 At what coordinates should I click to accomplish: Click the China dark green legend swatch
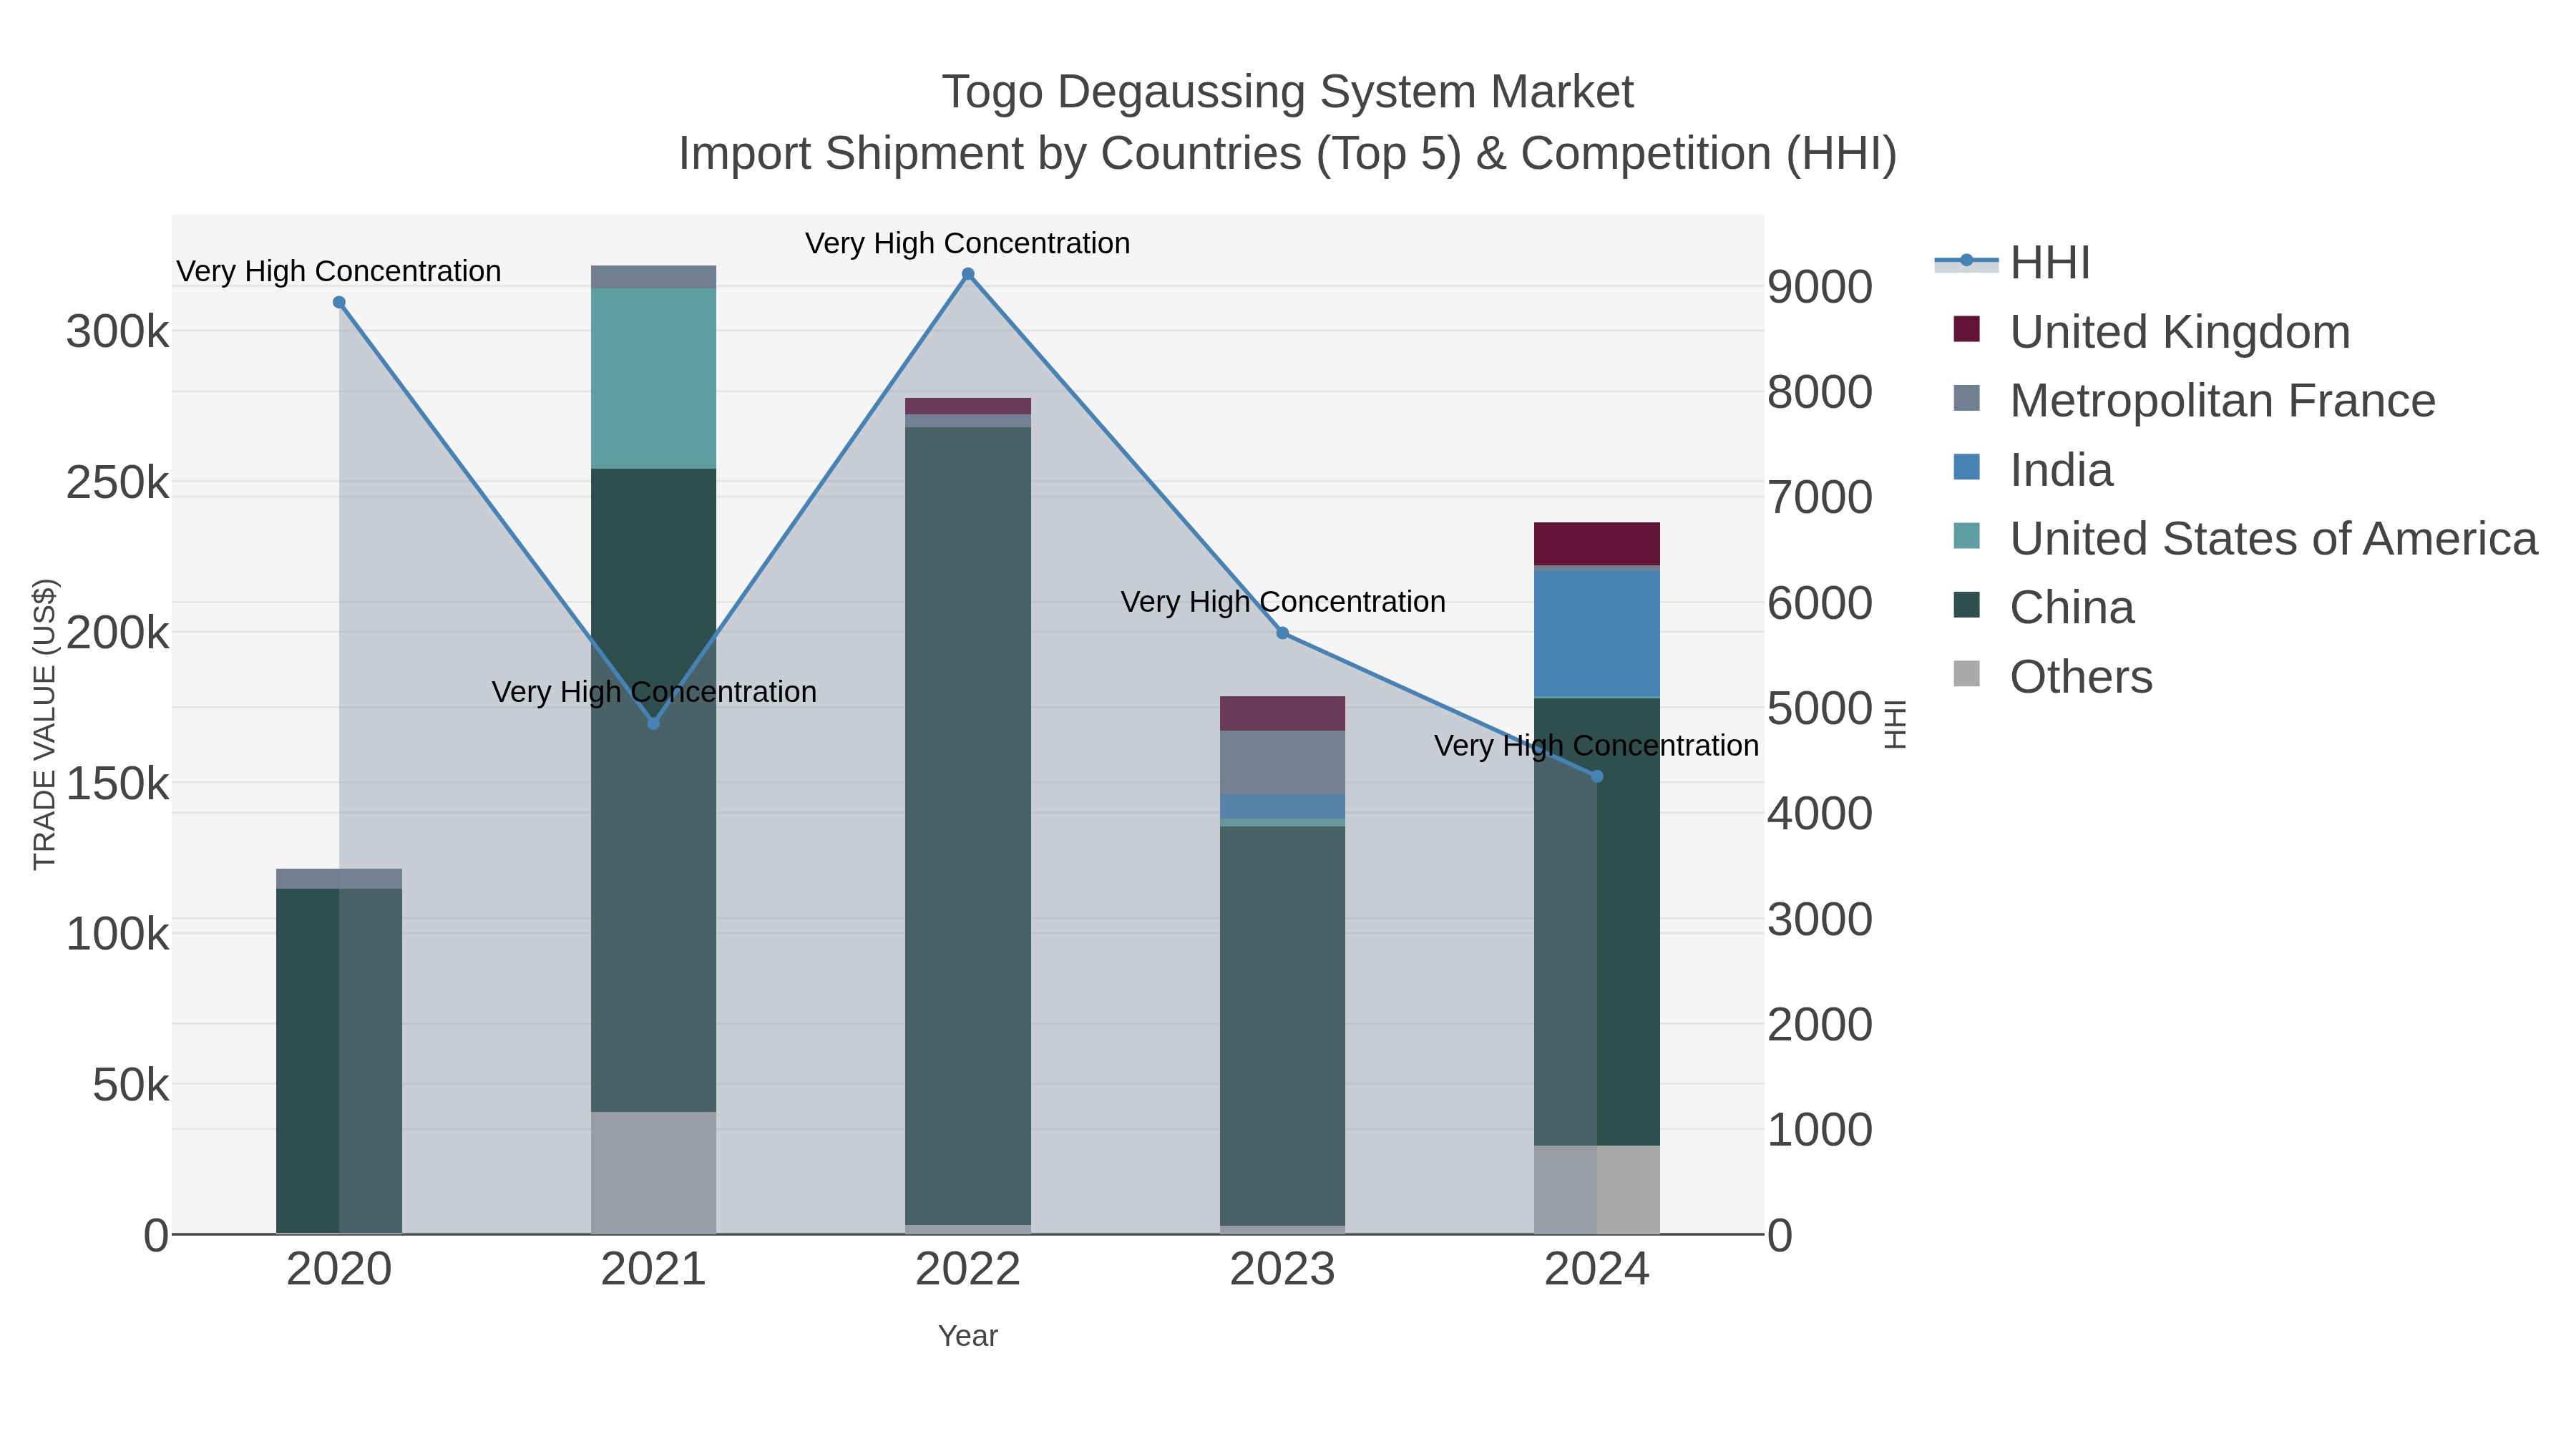[x=1966, y=605]
